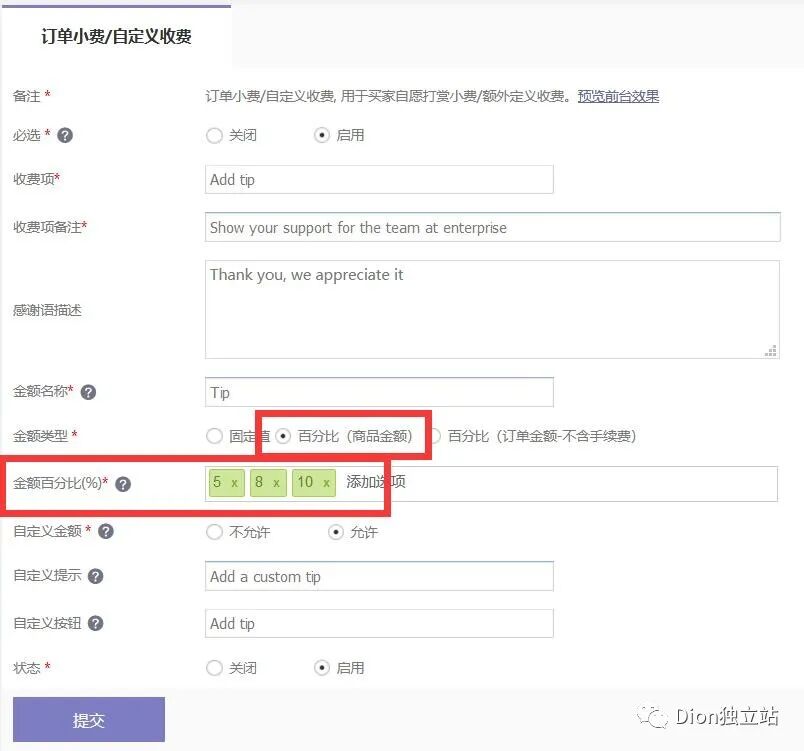Click 添加选项 to add a percentage

coord(374,483)
